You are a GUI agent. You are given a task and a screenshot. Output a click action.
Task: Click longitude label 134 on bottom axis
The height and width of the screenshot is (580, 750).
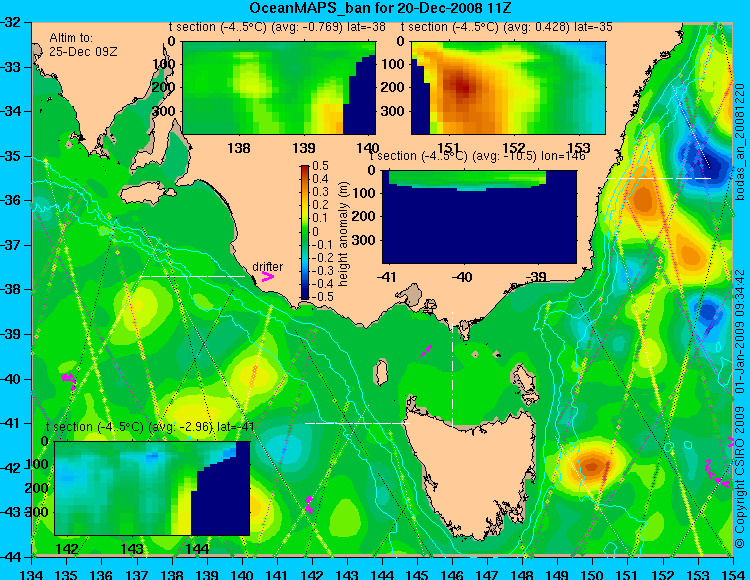pyautogui.click(x=32, y=573)
